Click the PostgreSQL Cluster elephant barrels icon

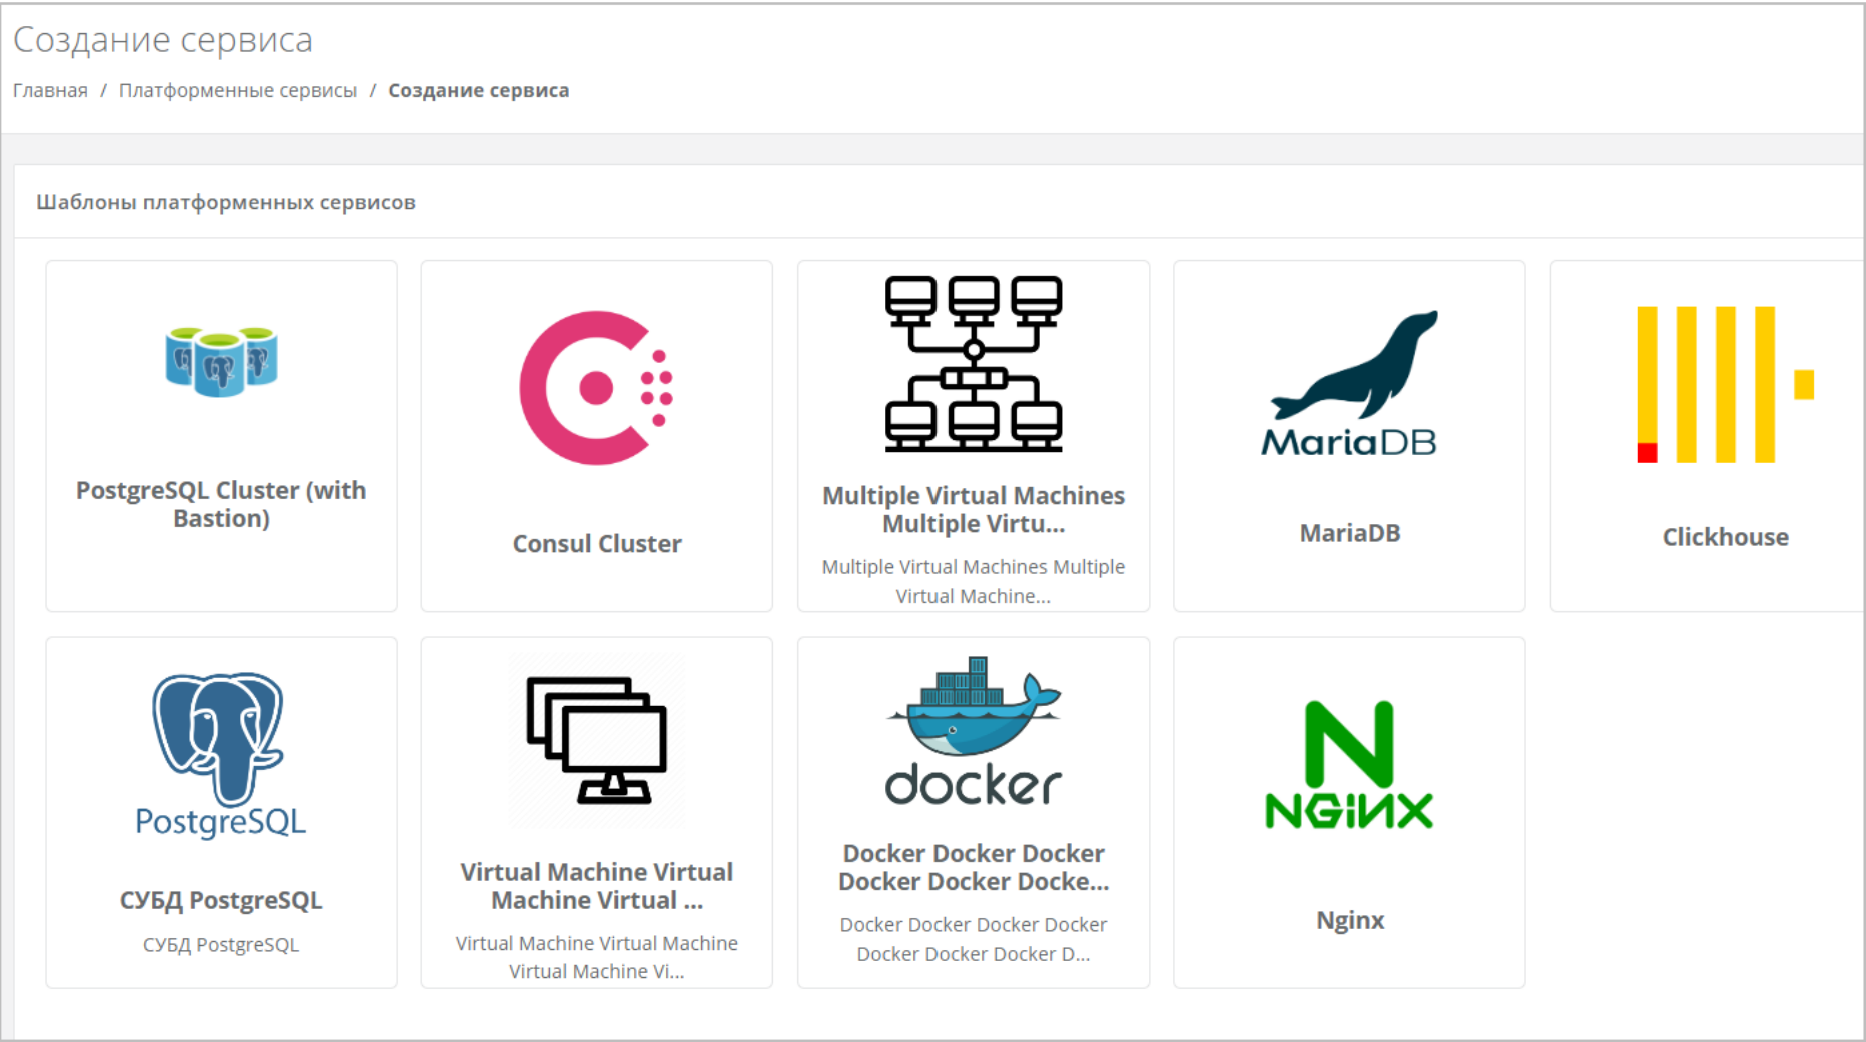221,360
